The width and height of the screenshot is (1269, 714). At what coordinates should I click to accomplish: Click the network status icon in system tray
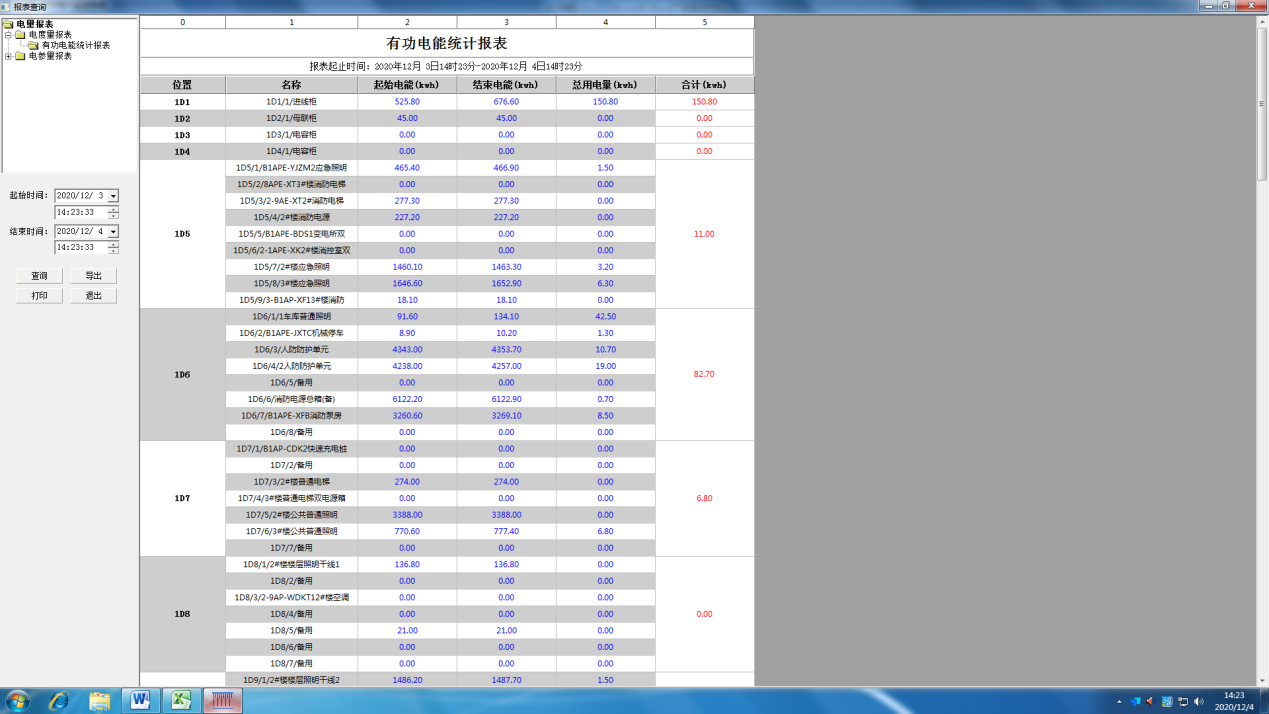click(1184, 701)
